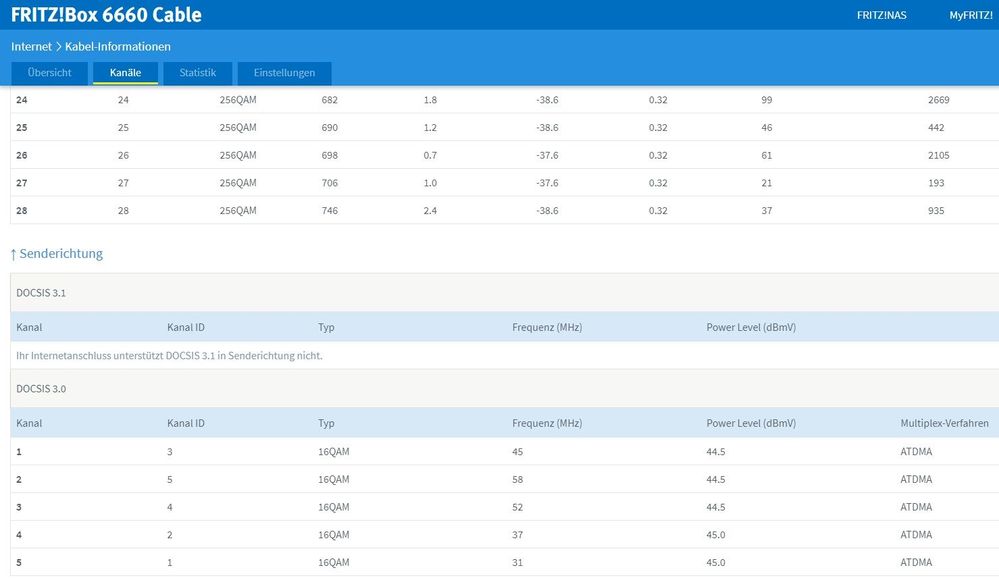Click Kanal ID 1 in upstream channel 5
This screenshot has height=580, width=999.
tap(169, 563)
